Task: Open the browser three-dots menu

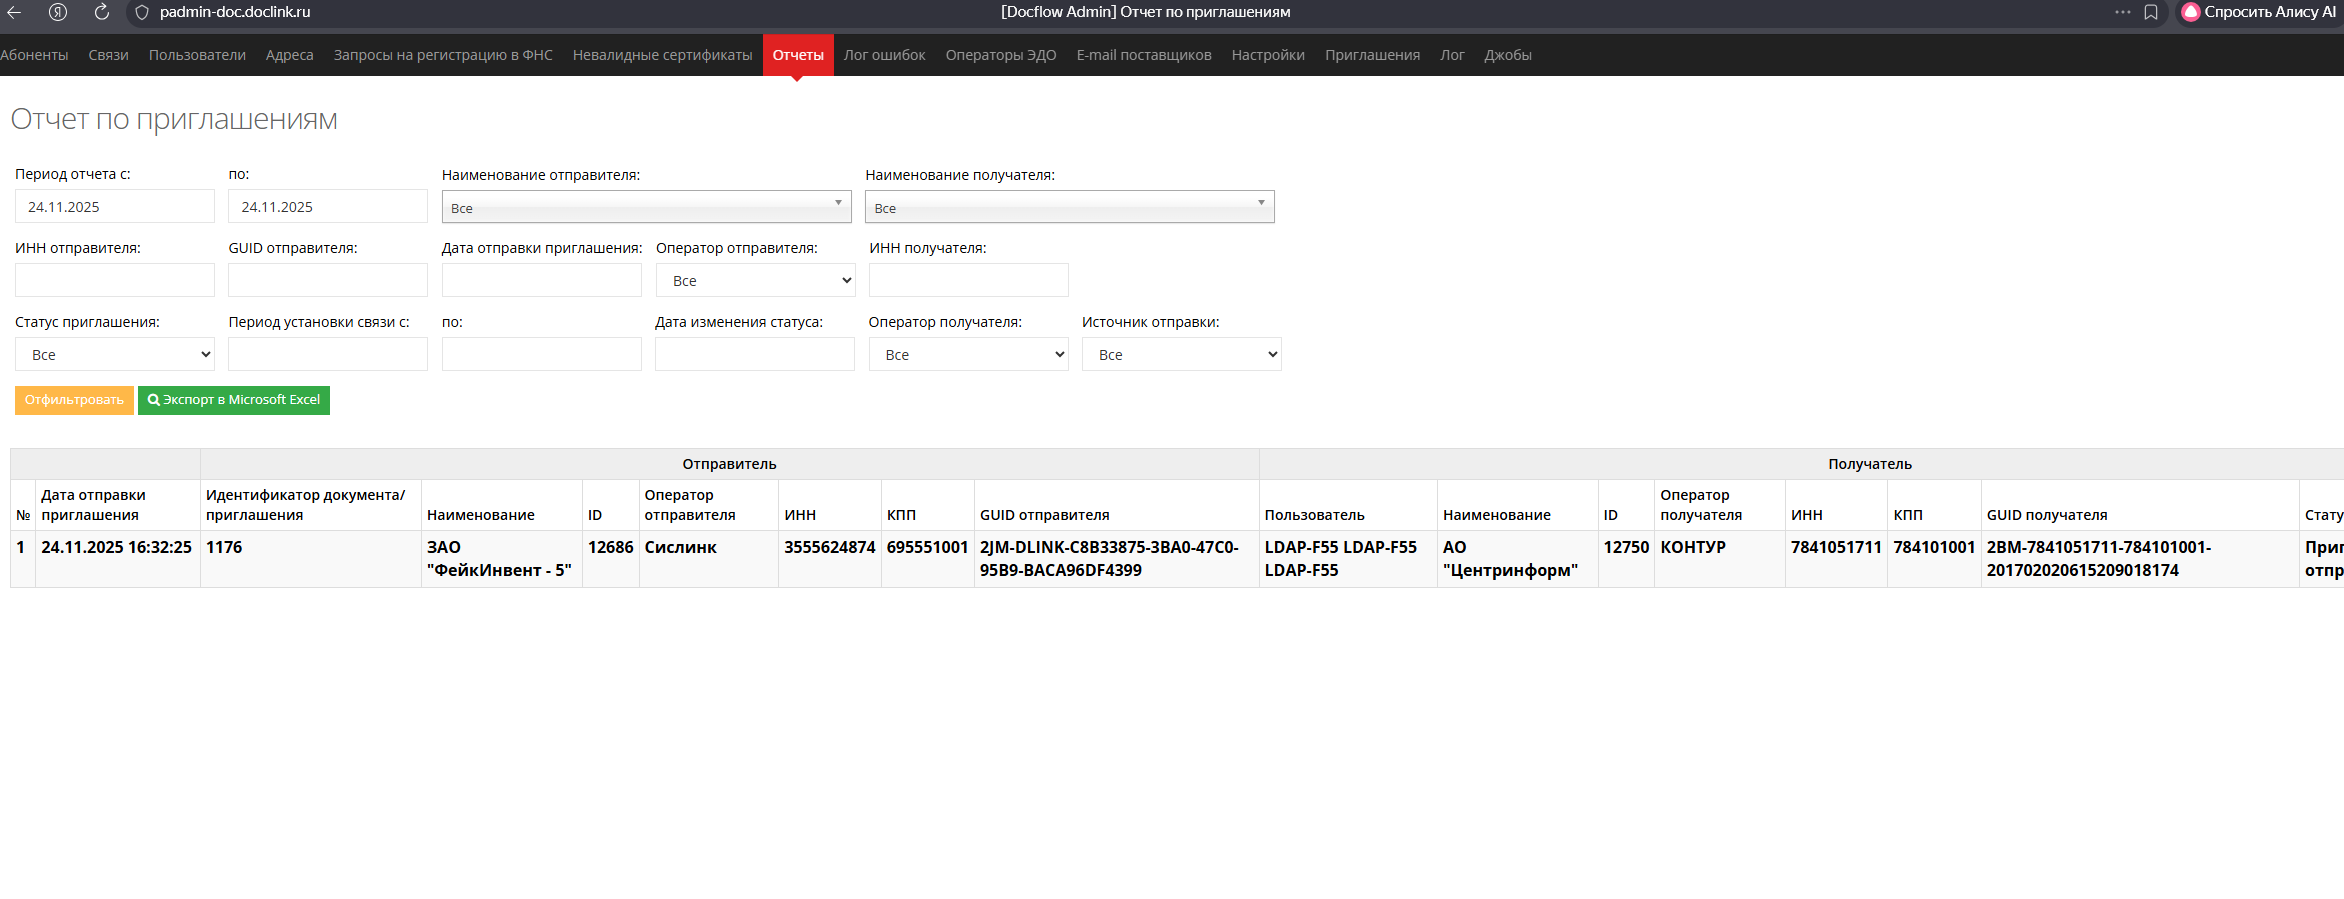Action: 2122,12
